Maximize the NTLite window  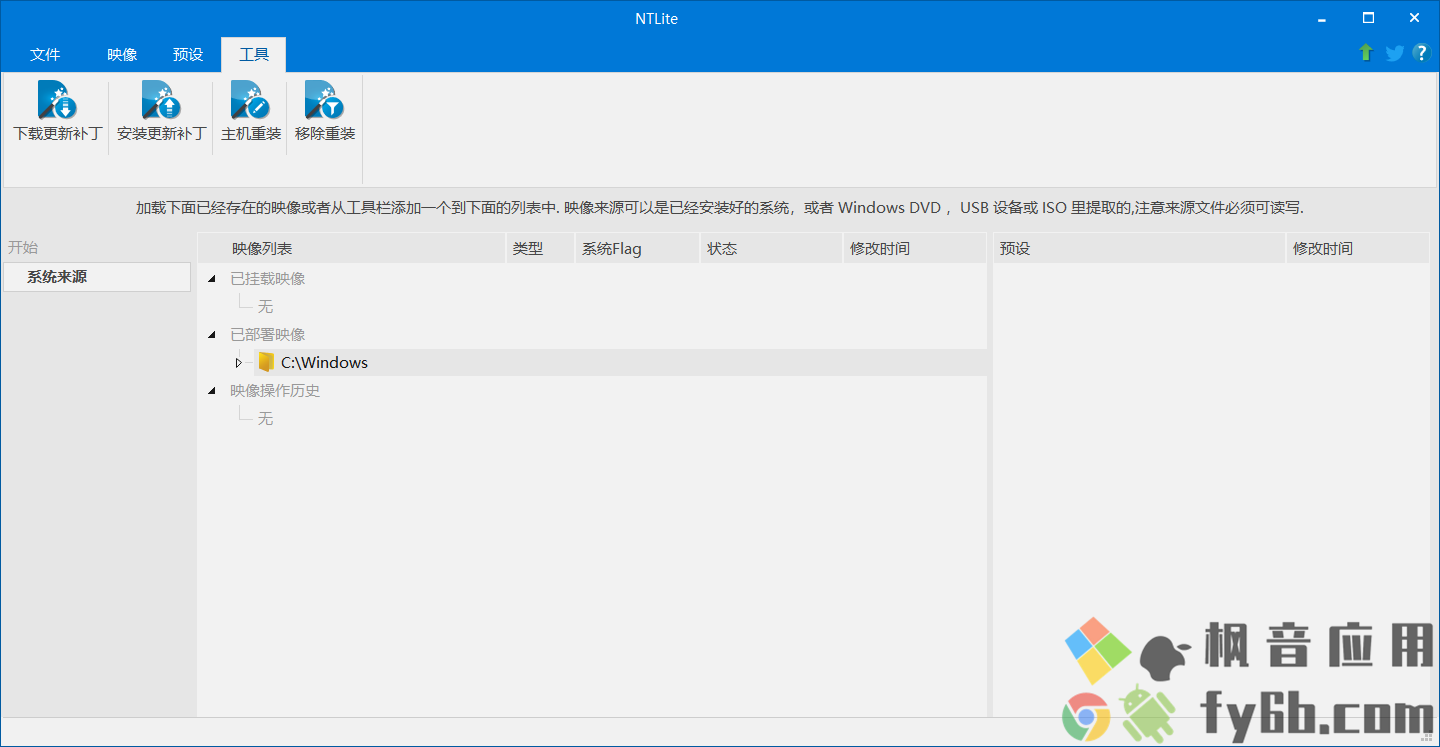pos(1369,18)
